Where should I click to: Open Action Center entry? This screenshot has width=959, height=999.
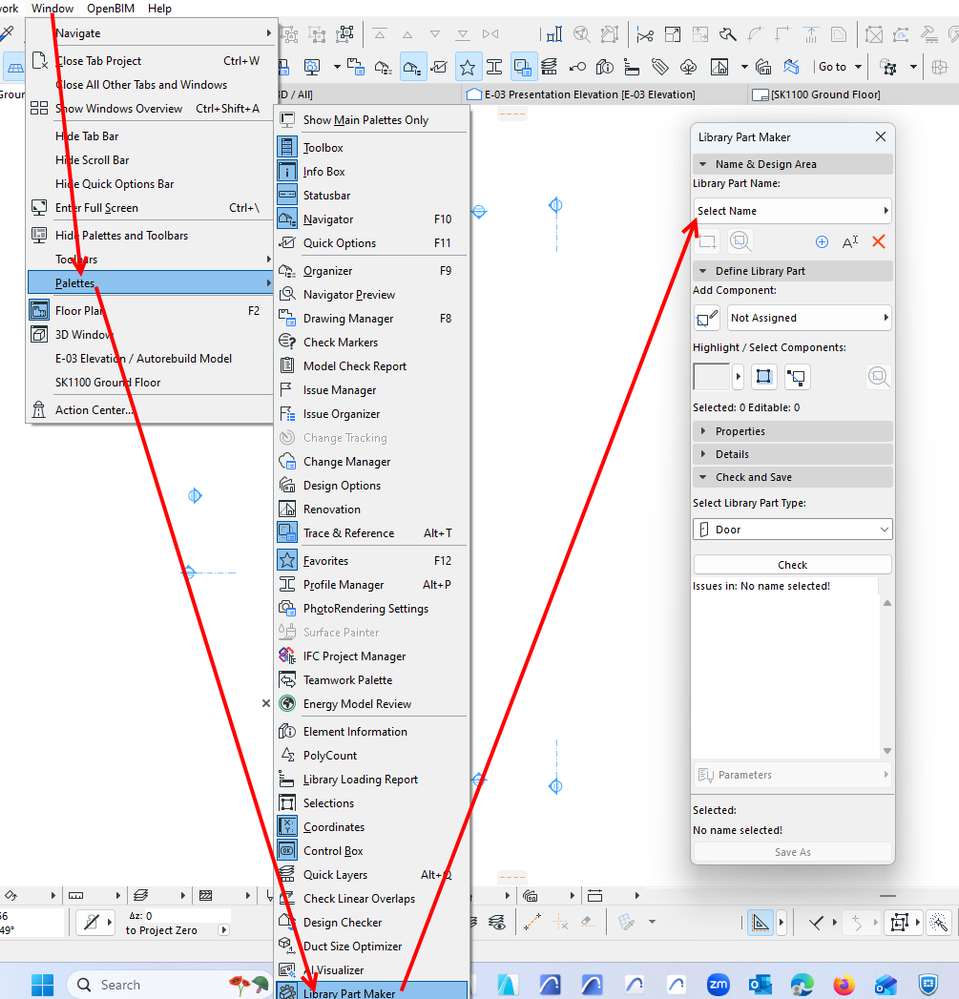tap(150, 410)
